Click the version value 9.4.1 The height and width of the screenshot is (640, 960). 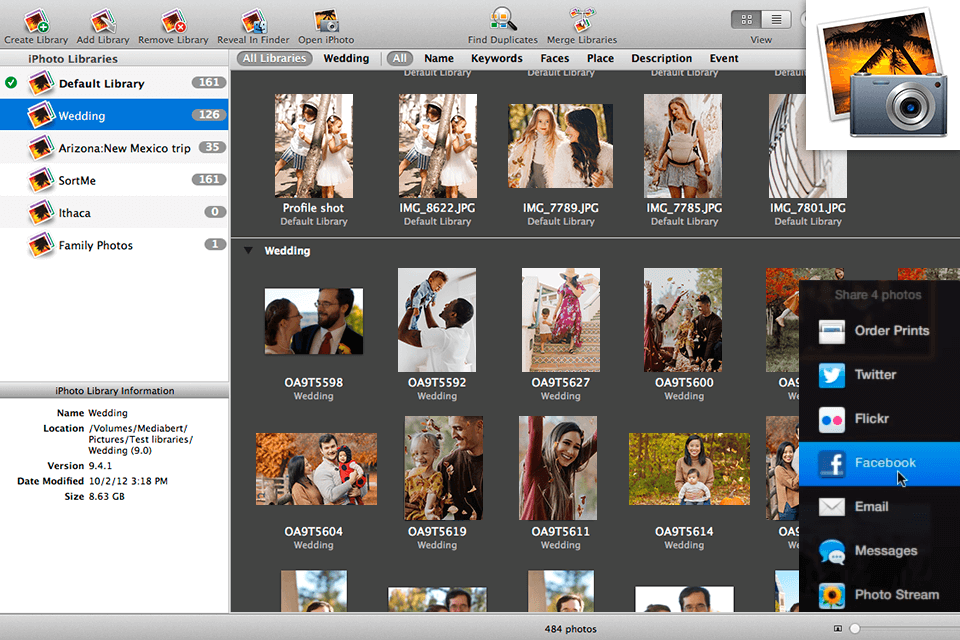100,465
